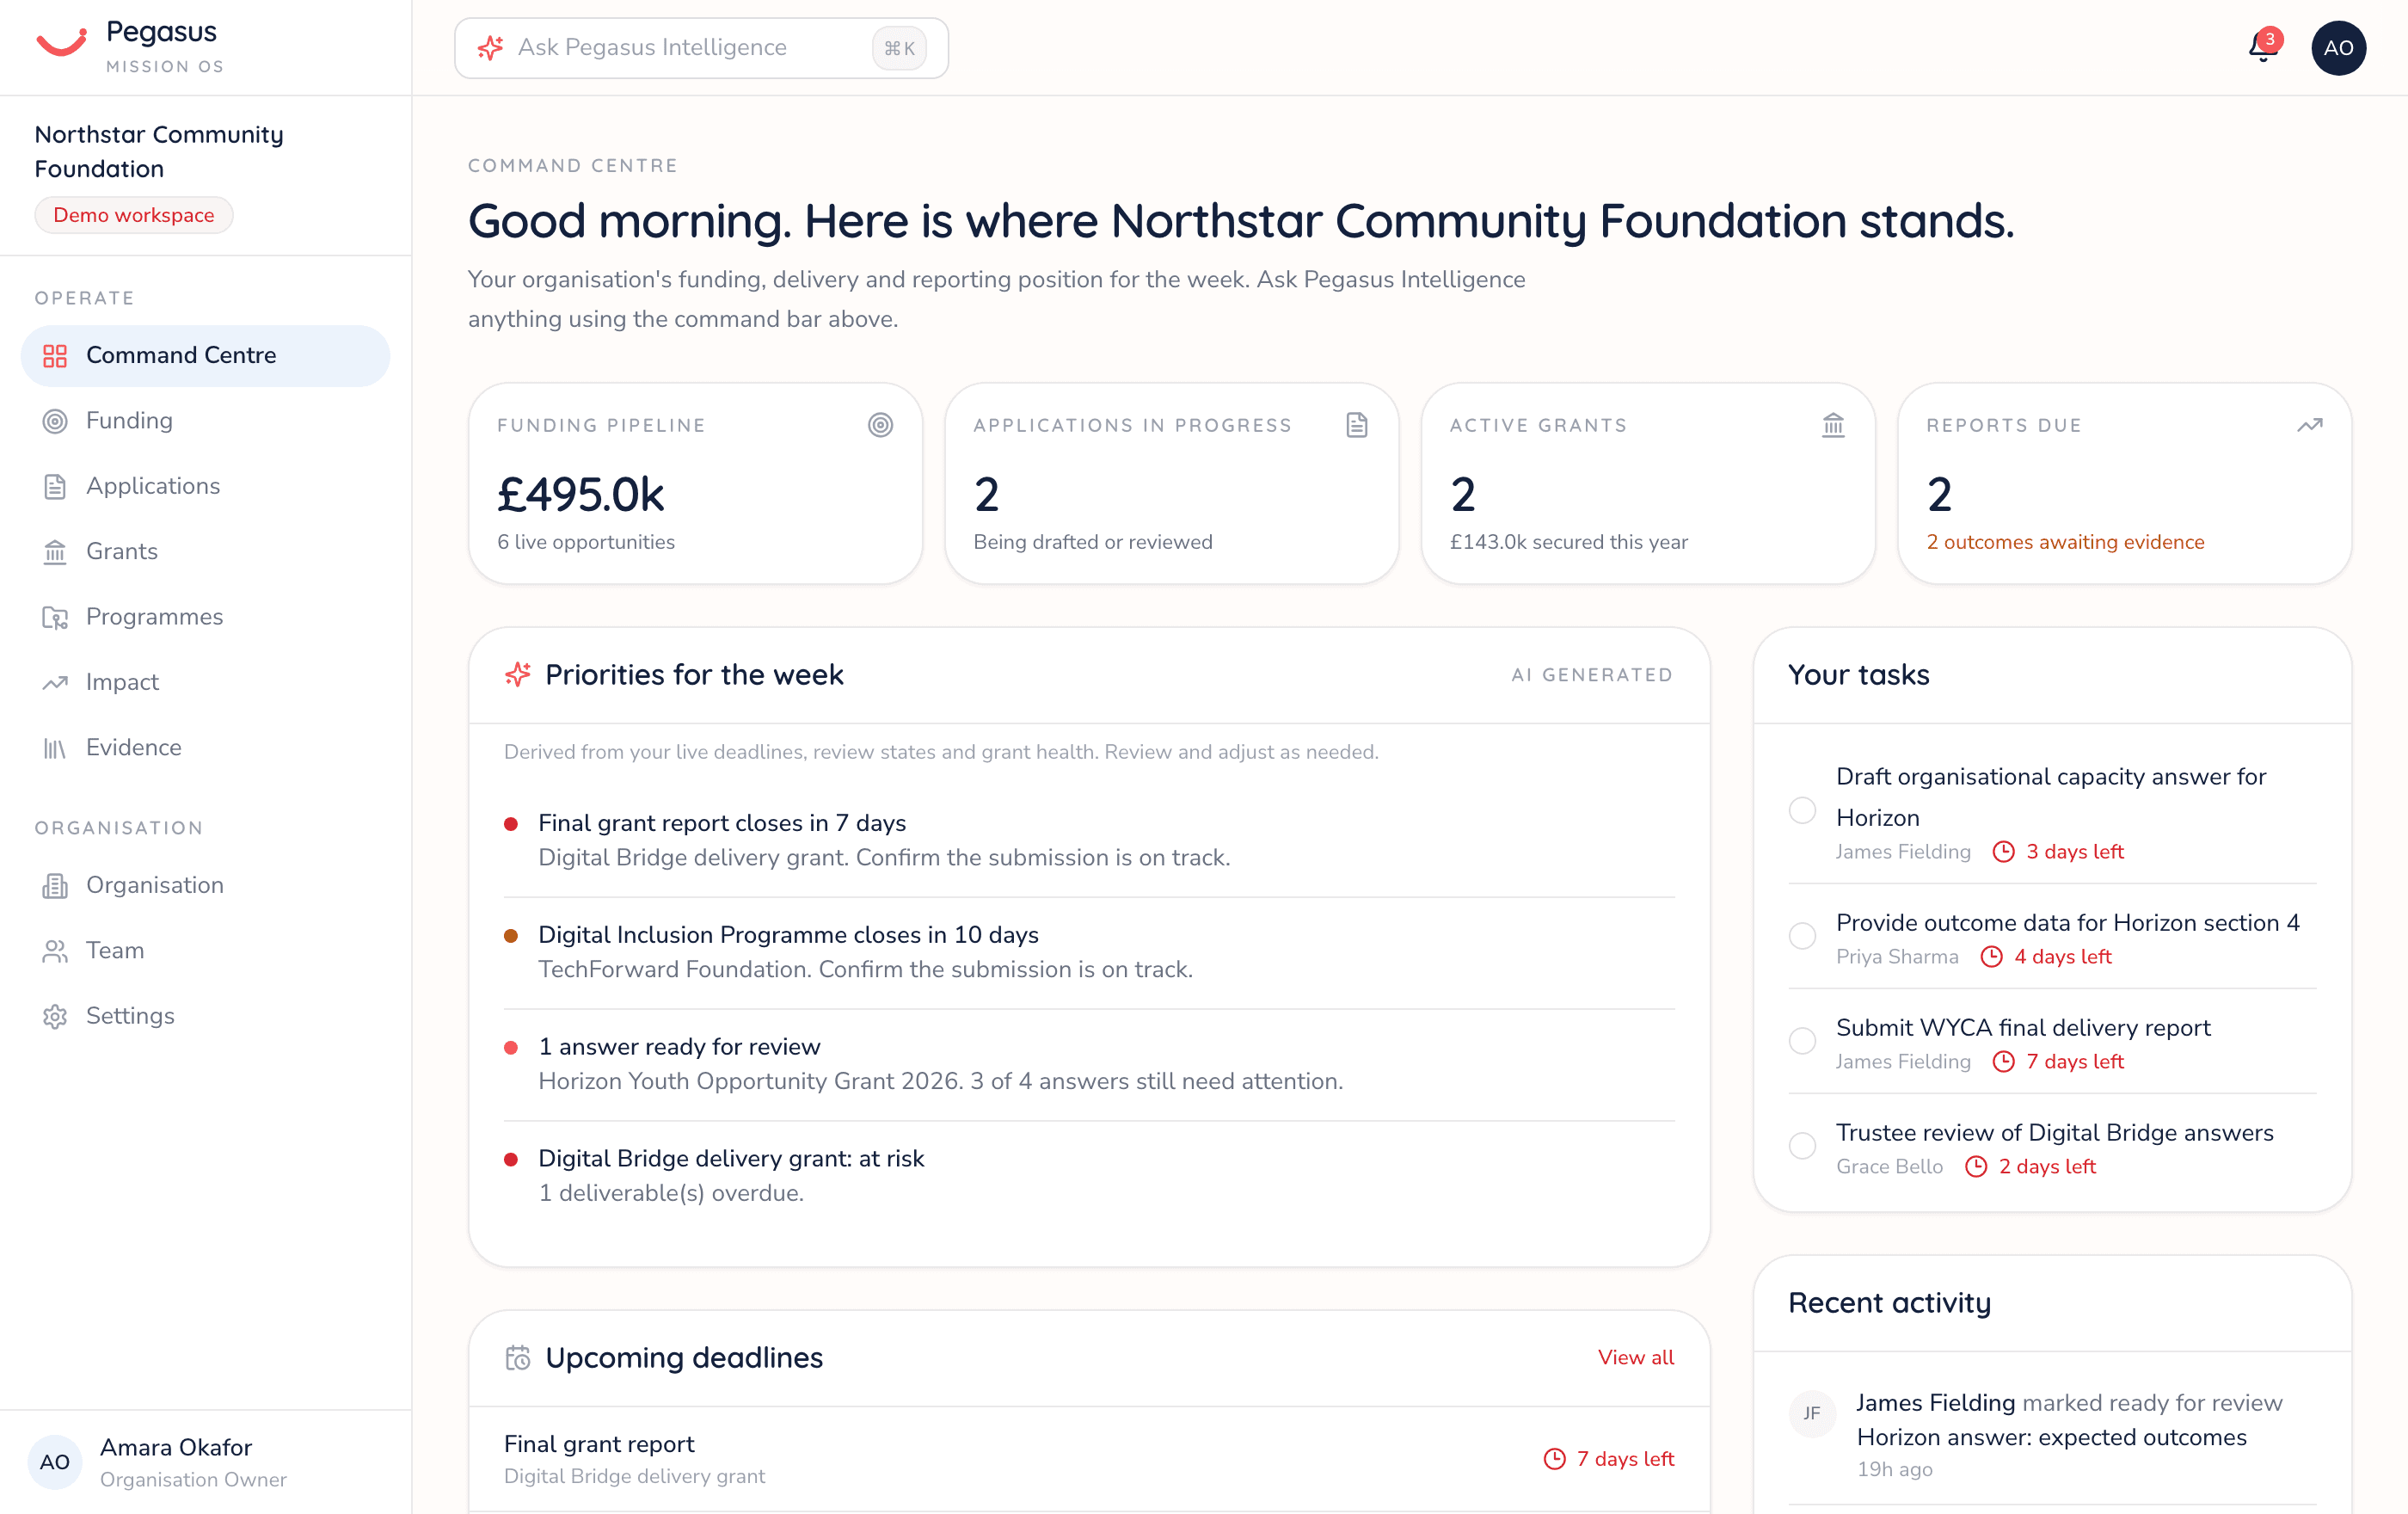The width and height of the screenshot is (2408, 1514).
Task: Click the calendar icon beside Upcoming deadlines
Action: click(x=517, y=1357)
